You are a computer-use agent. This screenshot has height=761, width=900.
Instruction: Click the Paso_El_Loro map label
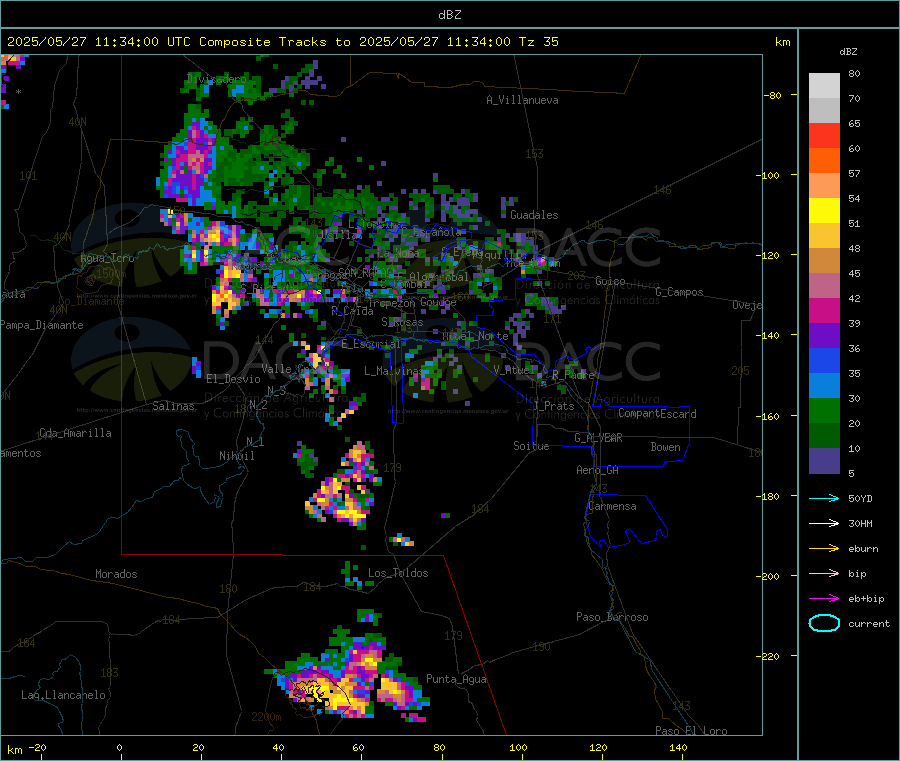691,731
